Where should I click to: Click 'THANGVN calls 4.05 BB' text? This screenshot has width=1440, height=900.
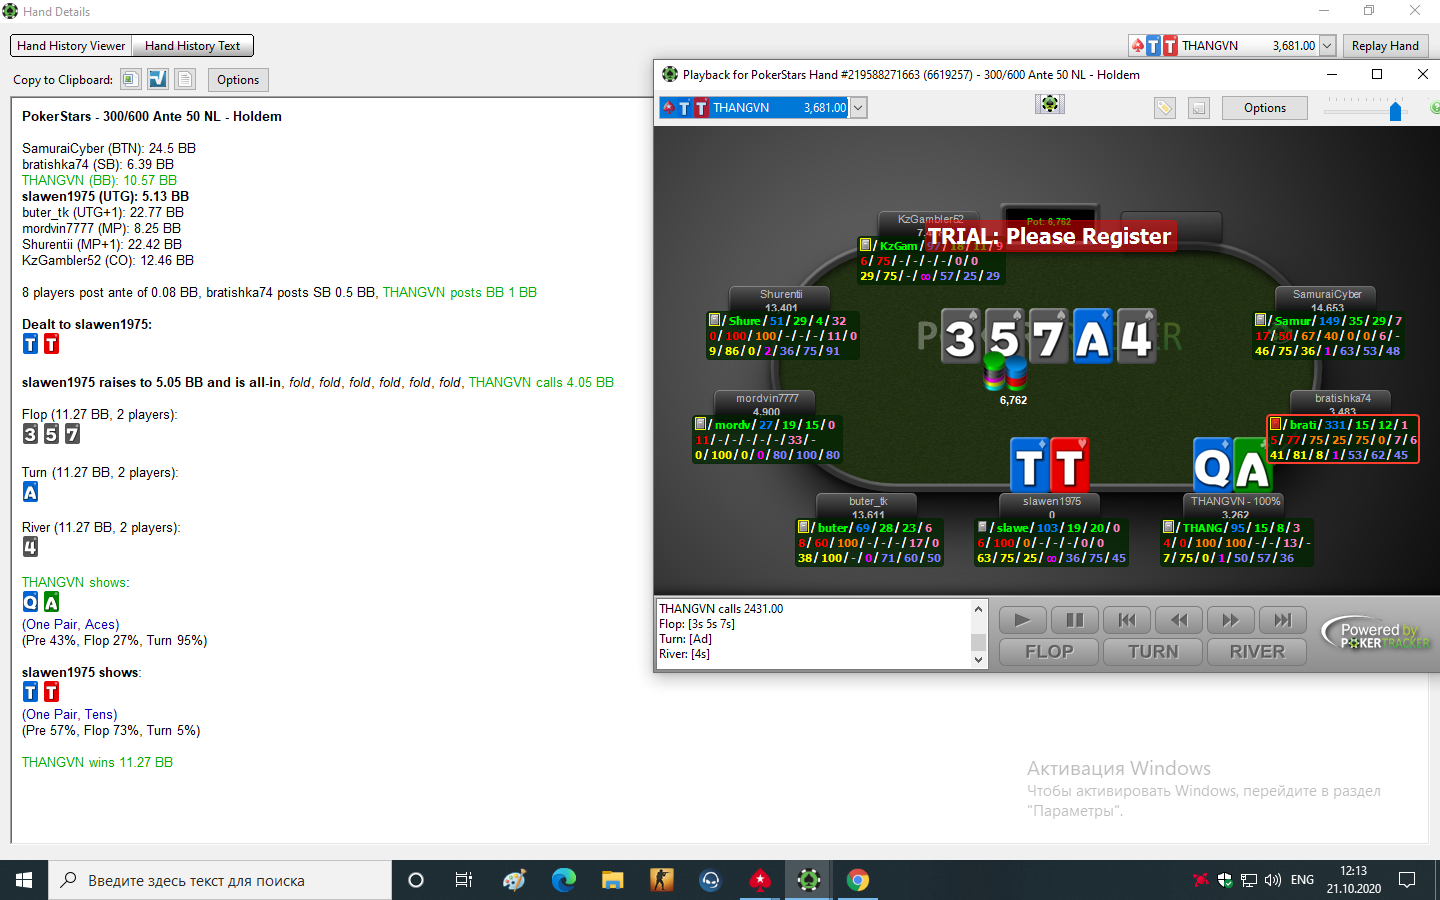(x=541, y=382)
